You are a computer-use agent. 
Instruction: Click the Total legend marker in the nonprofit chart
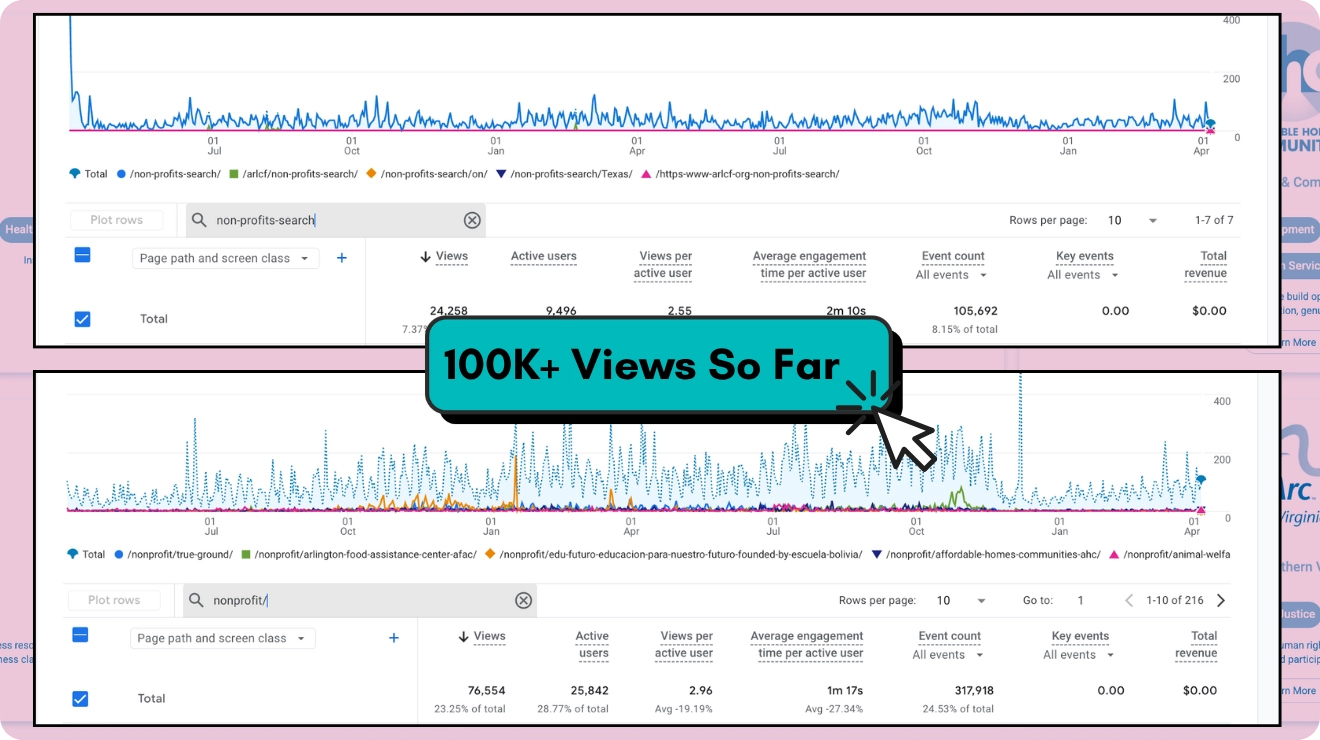click(x=72, y=554)
